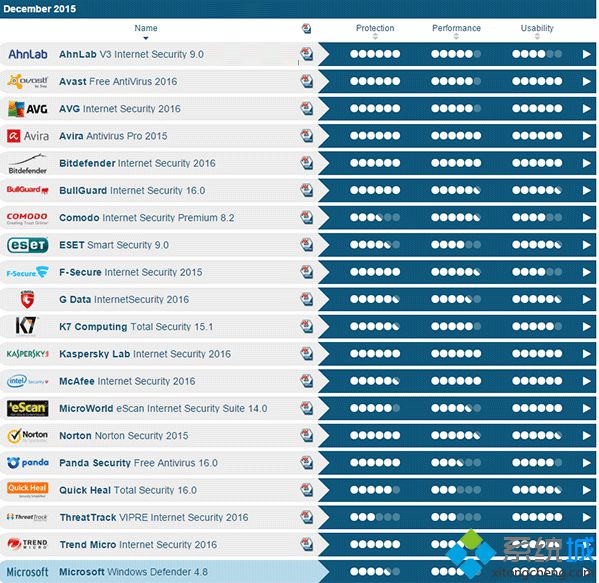Open the certificate icon for Bitdefender Internet Security
This screenshot has height=583, width=599.
(306, 163)
